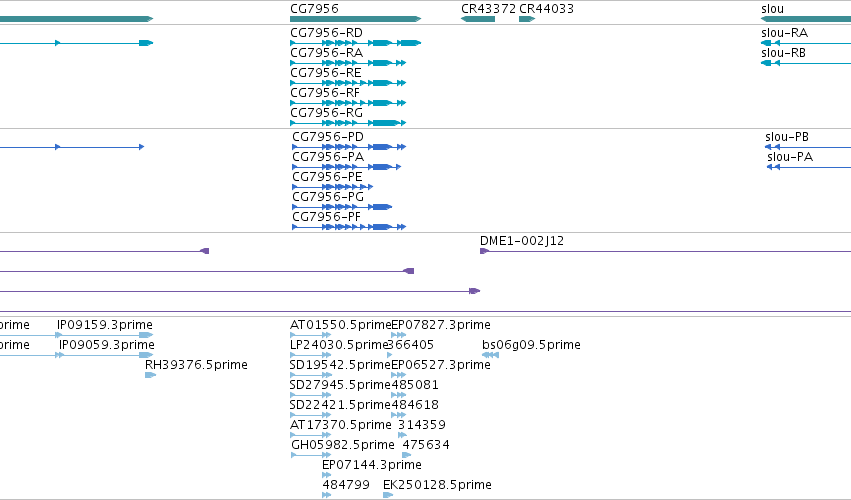Click EST label EP07144.3prime
Screen dimensions: 851x500
(x=372, y=465)
